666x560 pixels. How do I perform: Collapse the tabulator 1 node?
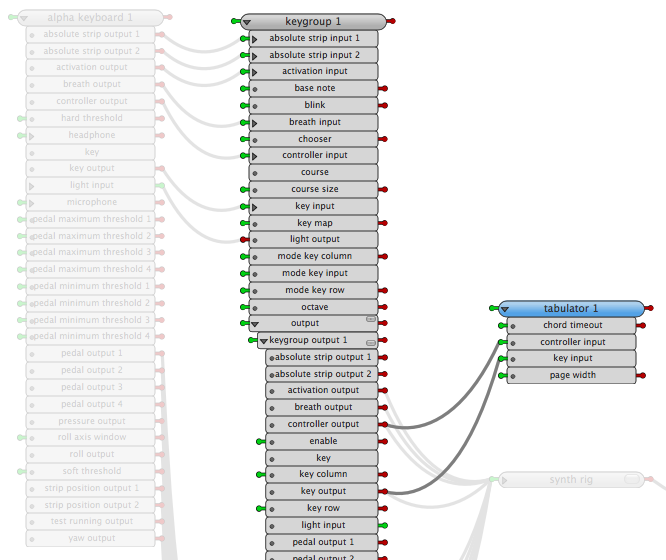[505, 309]
